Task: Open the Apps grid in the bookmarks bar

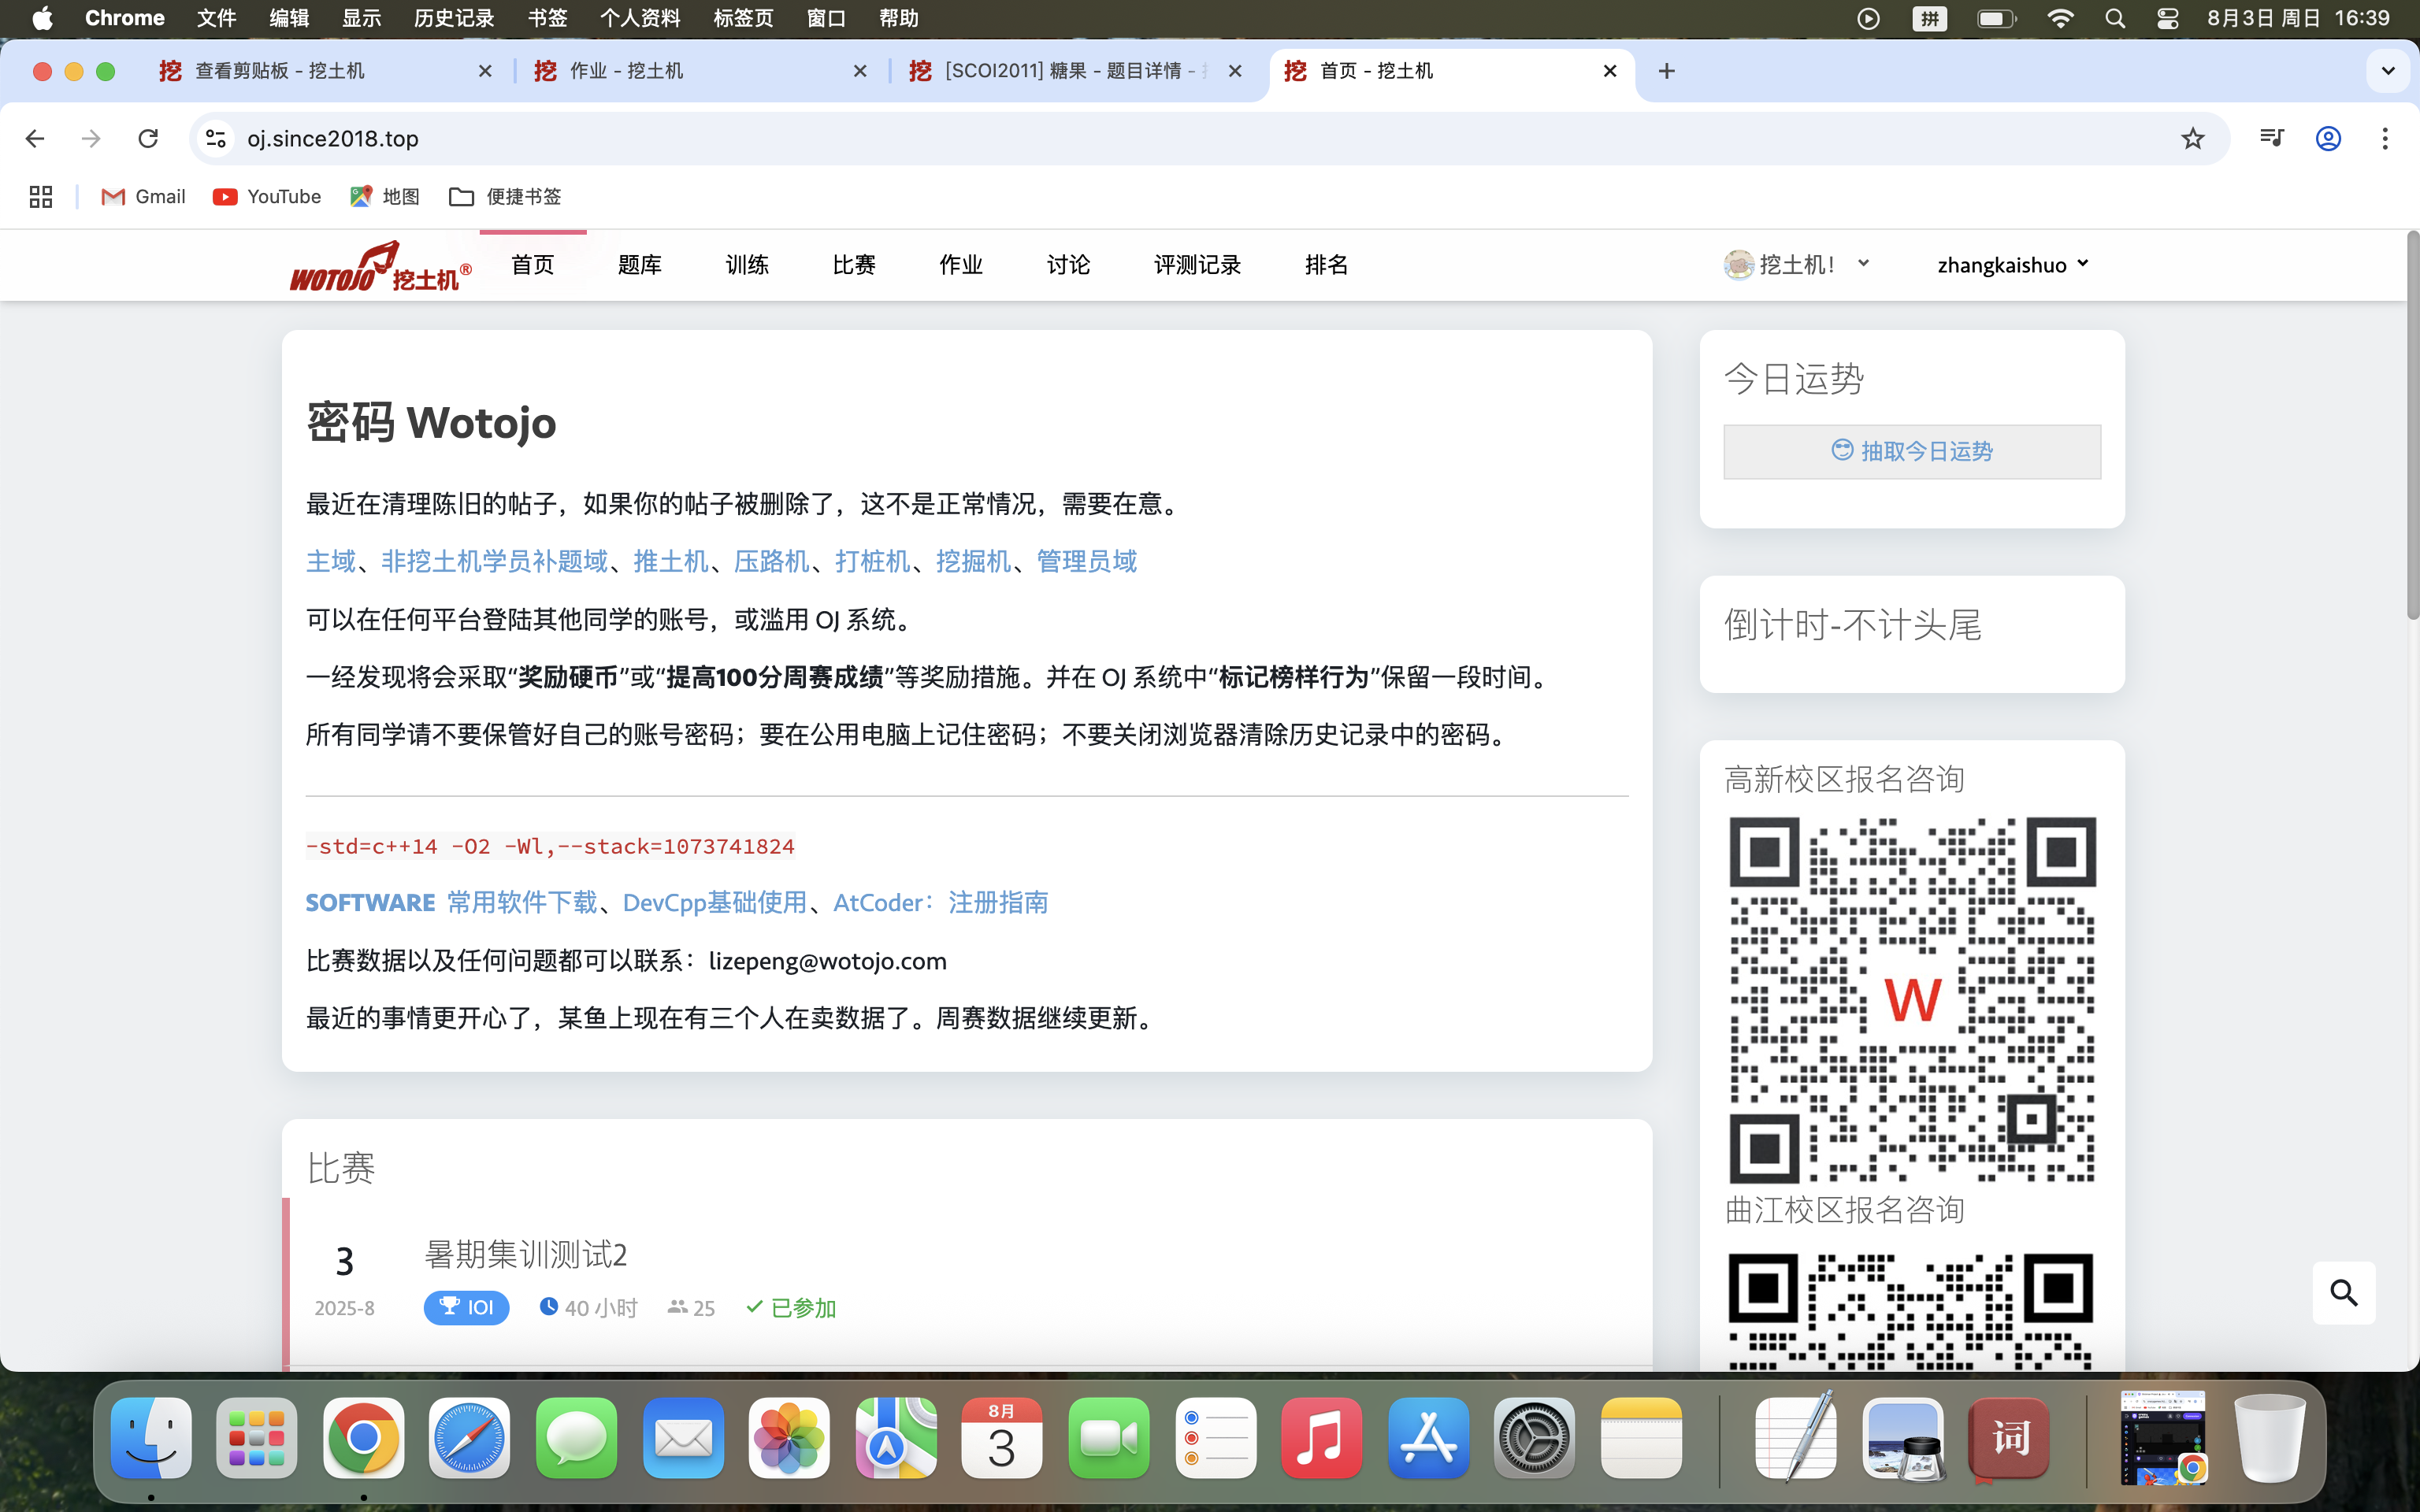Action: coord(41,197)
